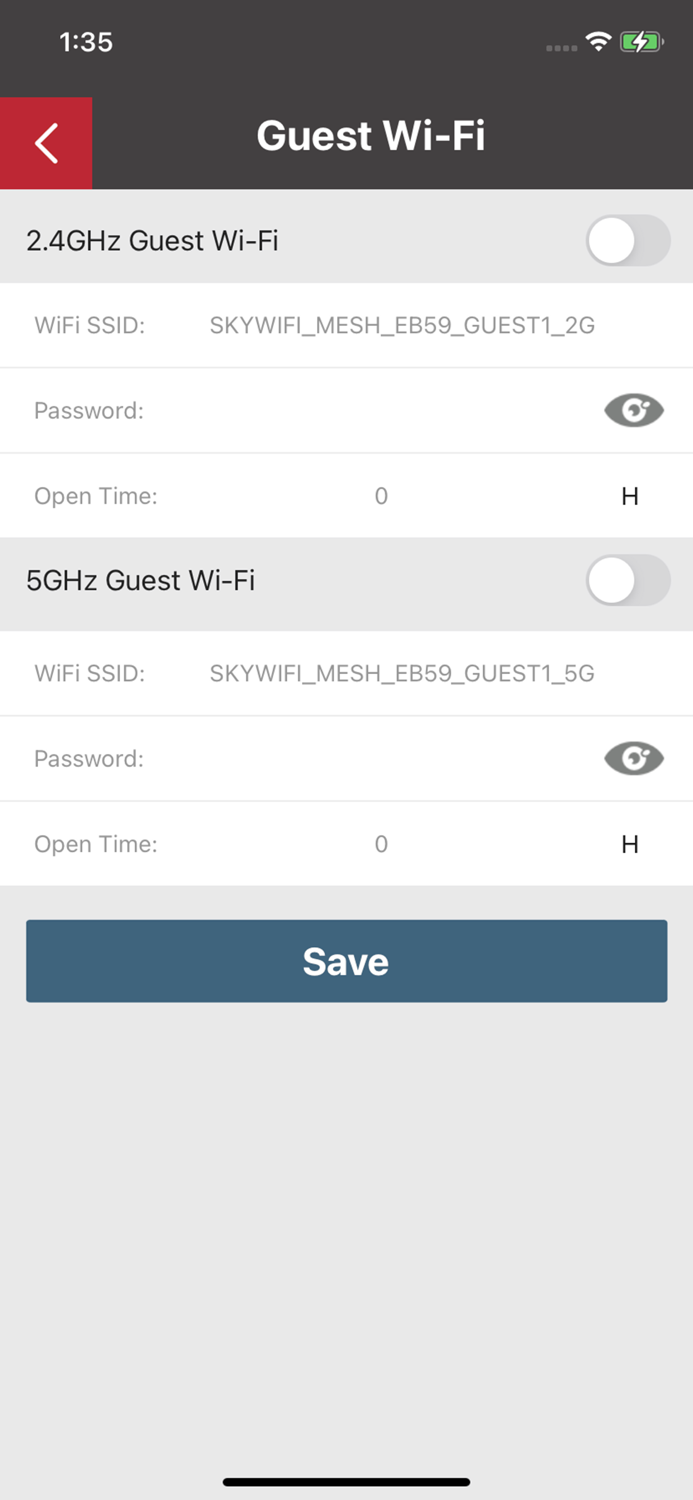Viewport: 693px width, 1500px height.
Task: Open the Guest Wi-Fi title header
Action: [x=371, y=135]
